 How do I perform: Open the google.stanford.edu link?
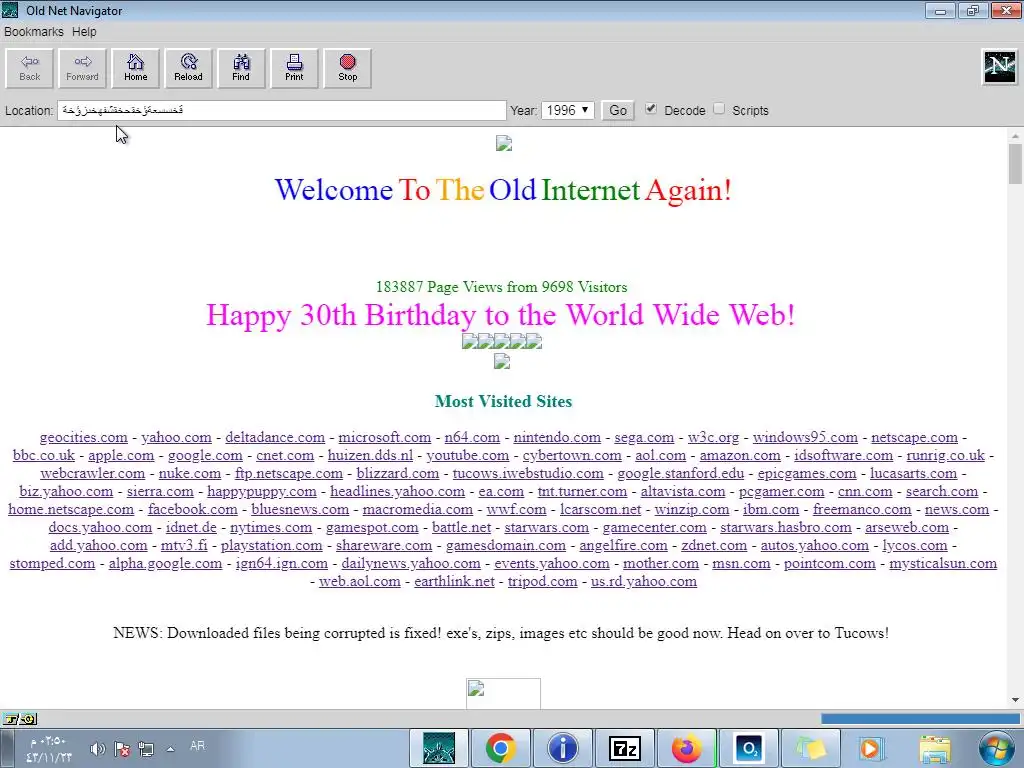(x=680, y=473)
